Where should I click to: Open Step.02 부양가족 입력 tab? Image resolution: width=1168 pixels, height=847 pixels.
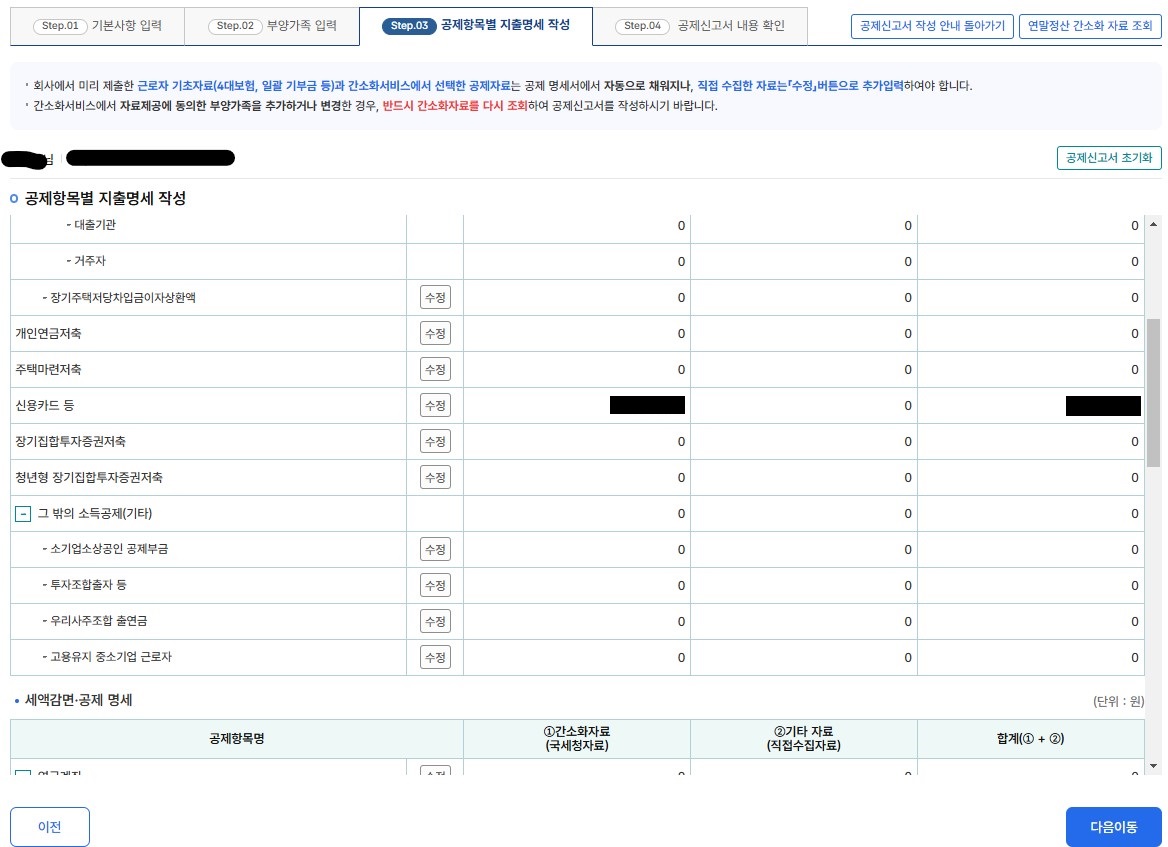click(272, 26)
